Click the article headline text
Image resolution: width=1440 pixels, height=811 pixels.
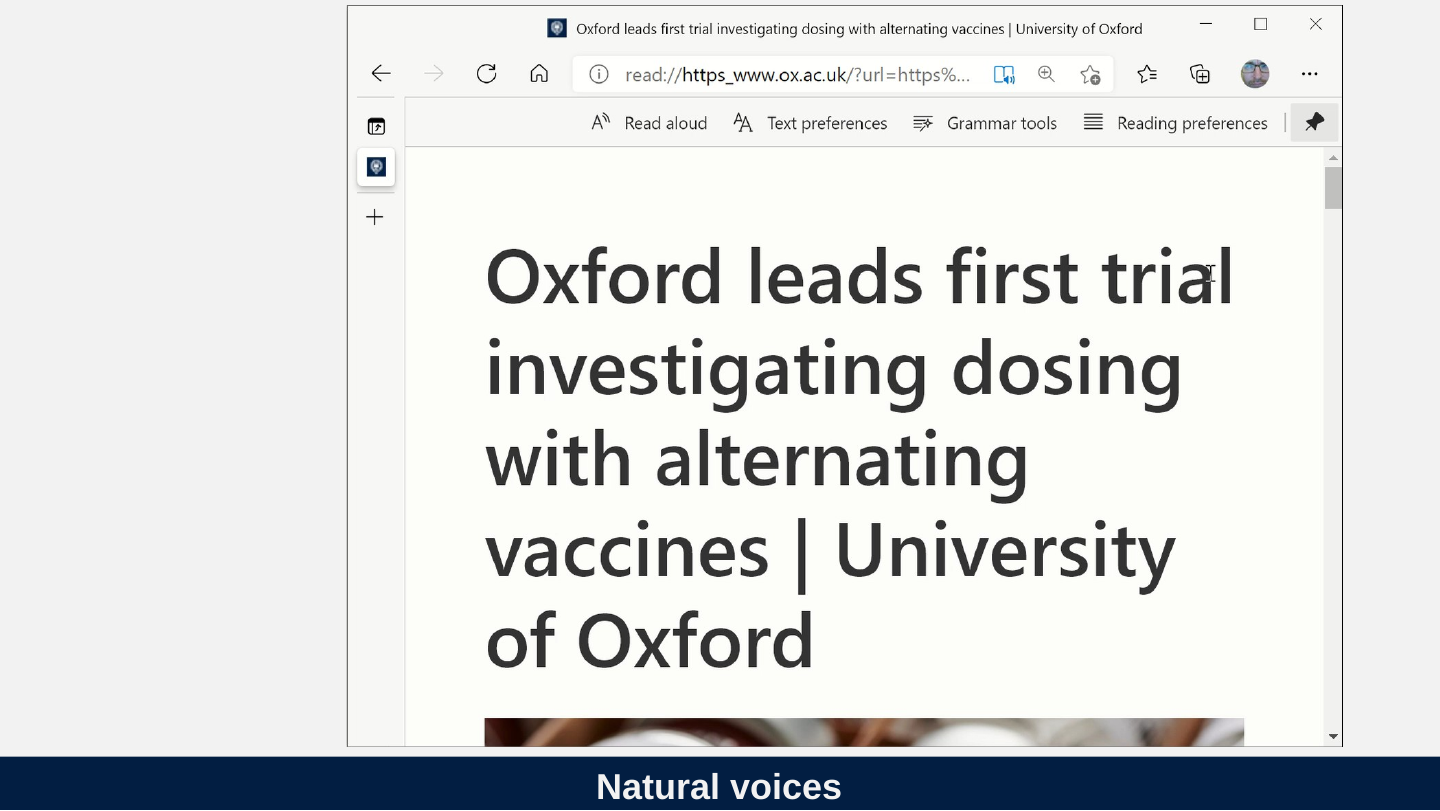coord(860,457)
